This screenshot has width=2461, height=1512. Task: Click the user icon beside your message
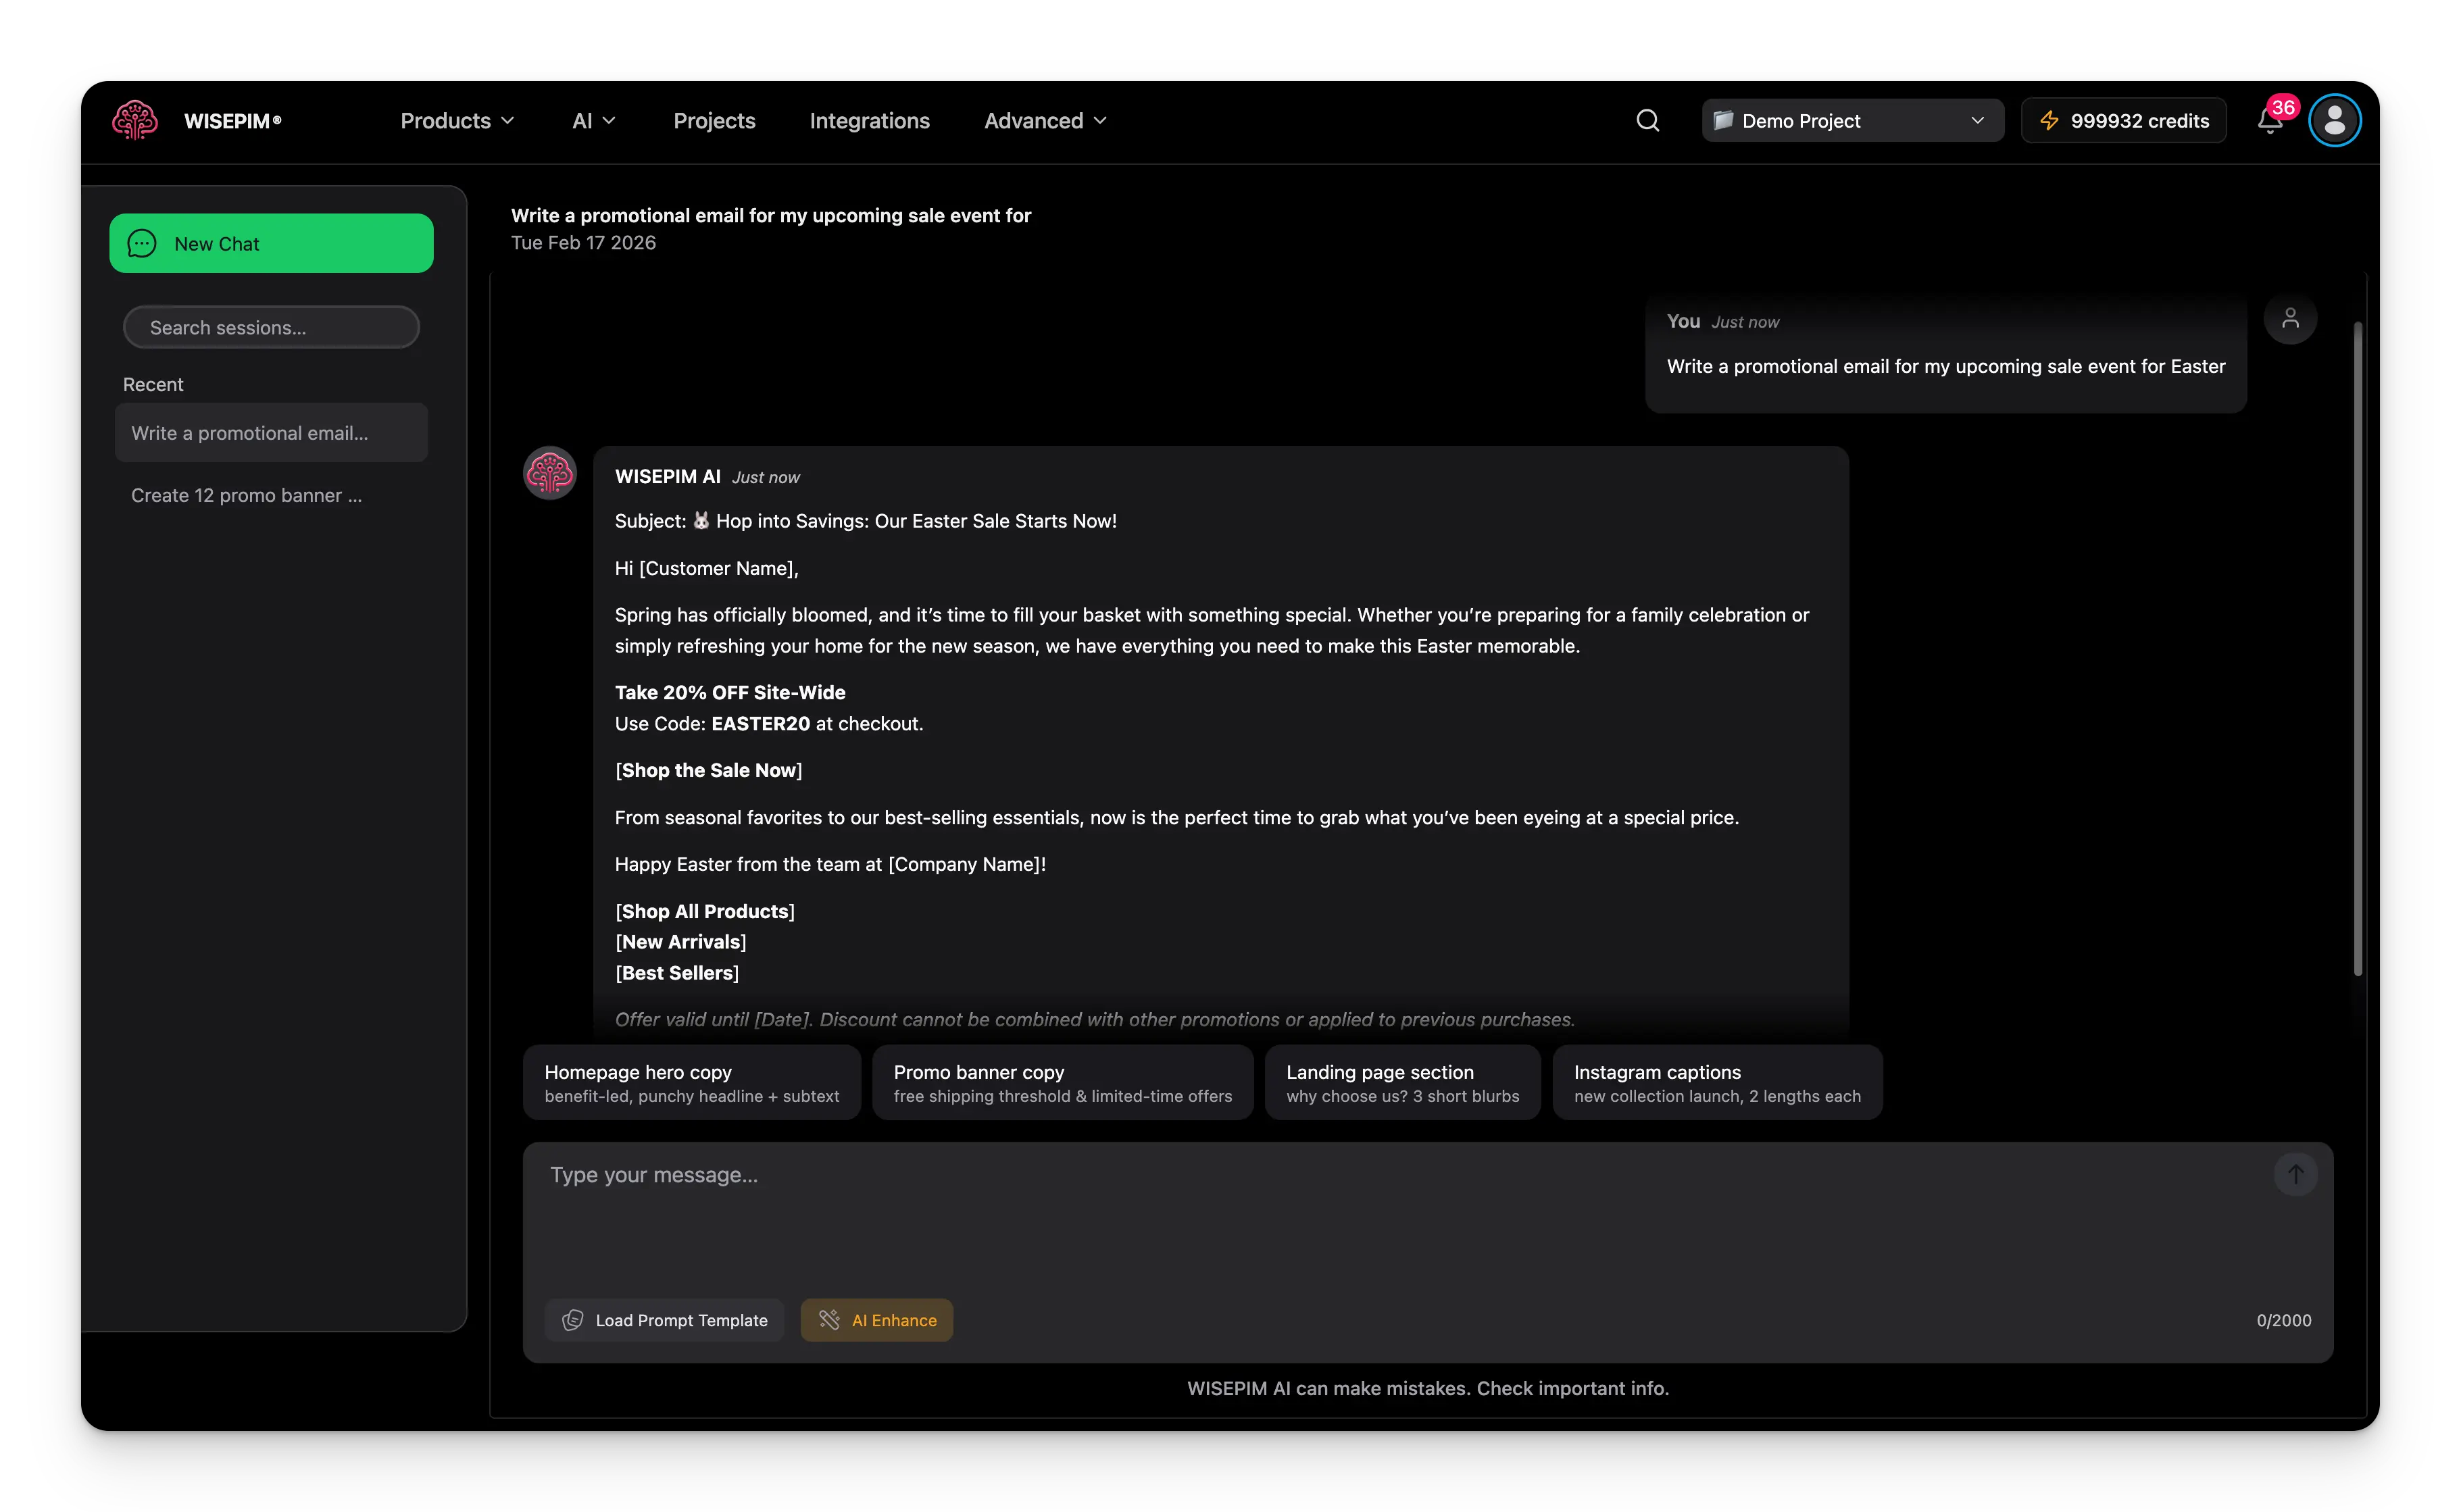tap(2292, 318)
